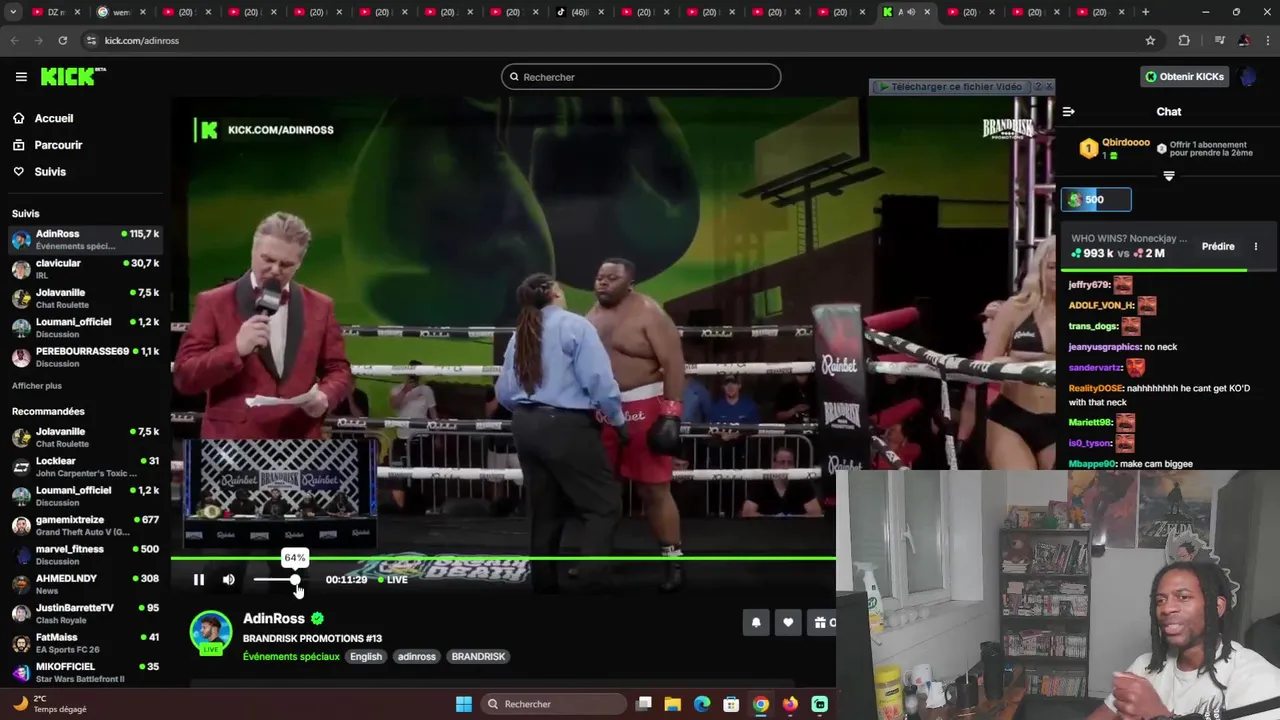This screenshot has height=720, width=1280.
Task: Open the prediction three-dot options menu
Action: 1256,246
